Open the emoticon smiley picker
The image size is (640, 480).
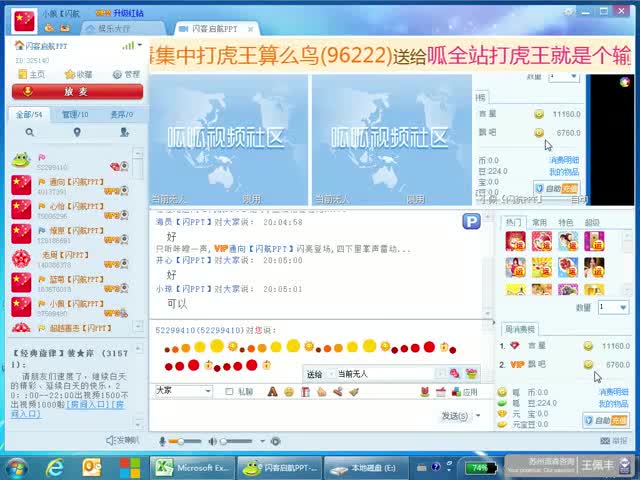tap(289, 392)
